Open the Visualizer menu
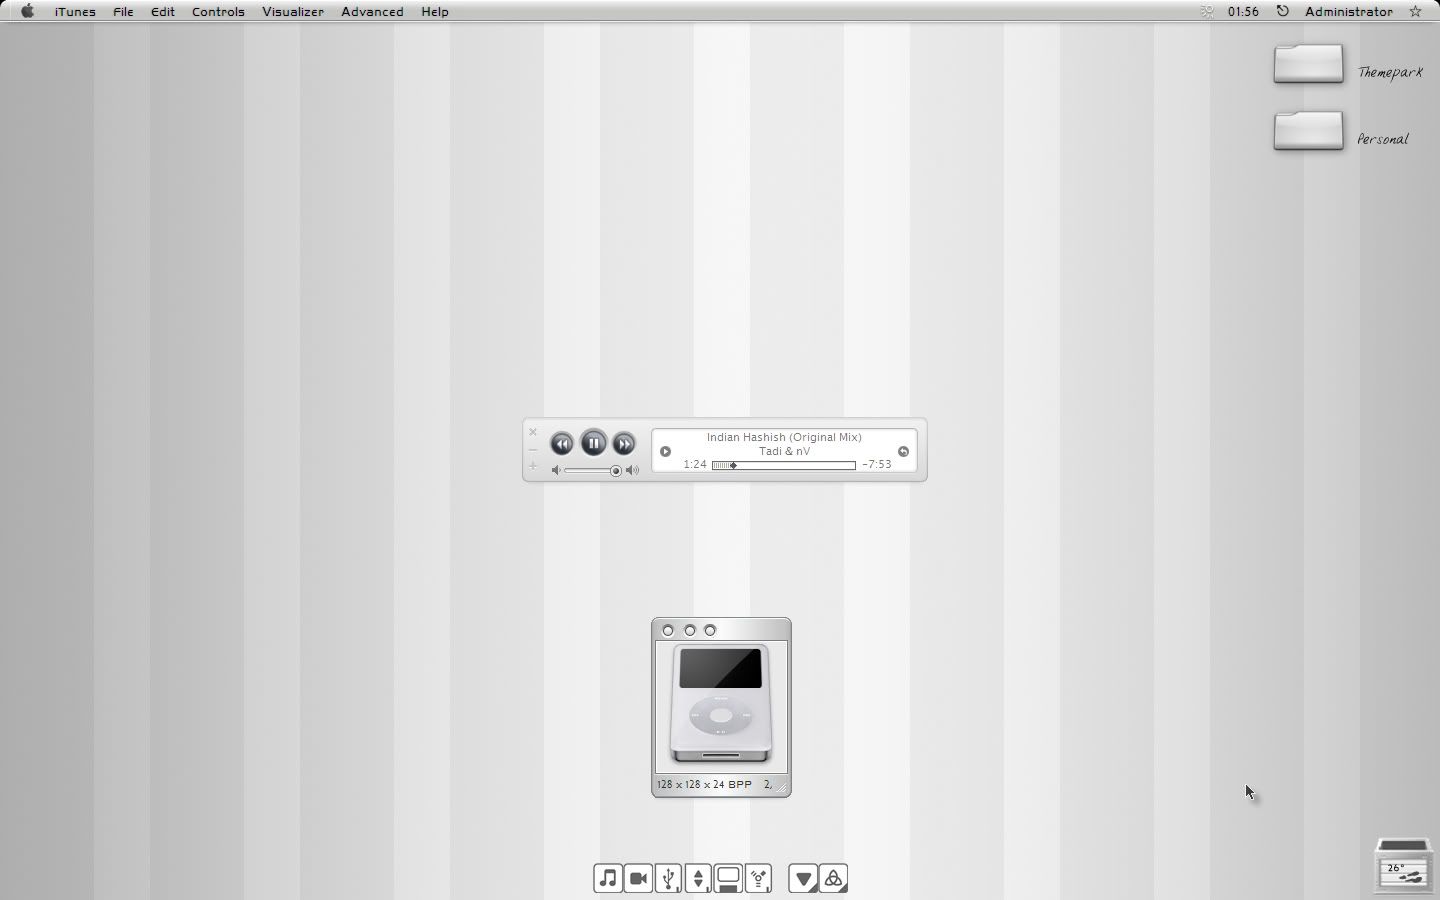 (x=293, y=12)
